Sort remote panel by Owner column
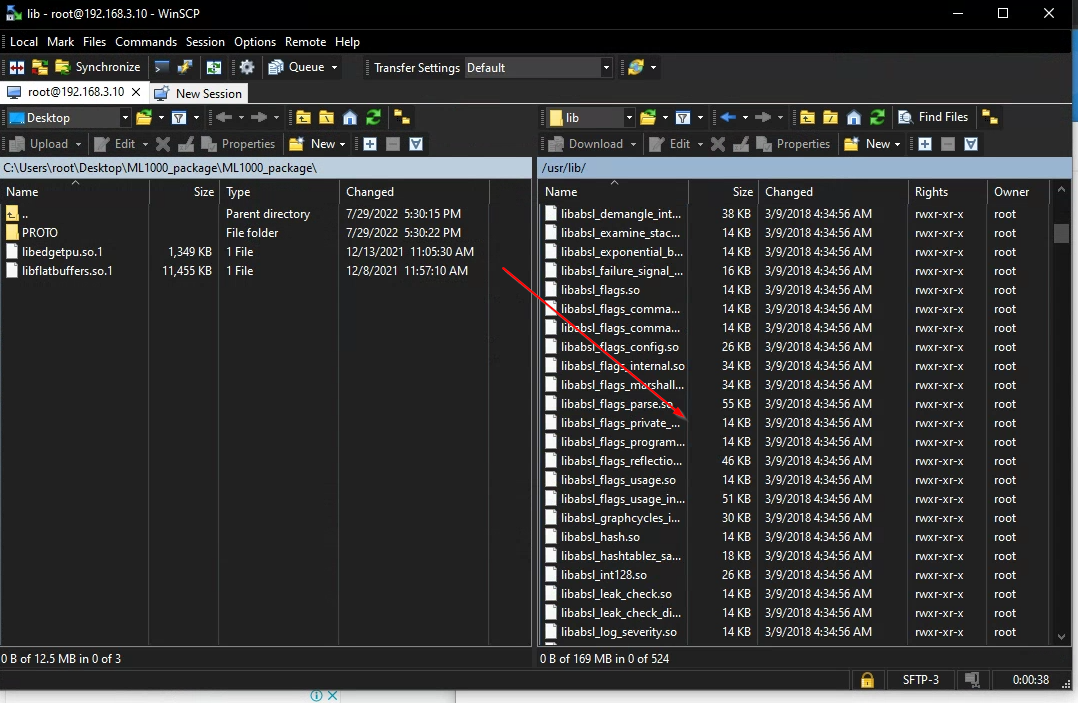1078x703 pixels. point(1018,192)
